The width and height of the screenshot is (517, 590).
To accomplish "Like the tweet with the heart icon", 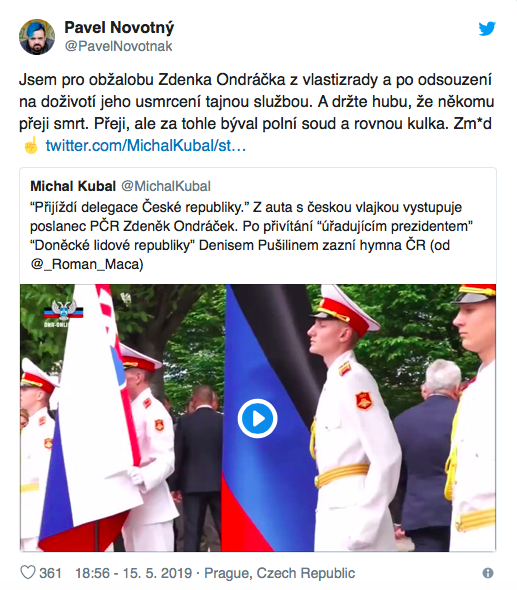I will 27,573.
